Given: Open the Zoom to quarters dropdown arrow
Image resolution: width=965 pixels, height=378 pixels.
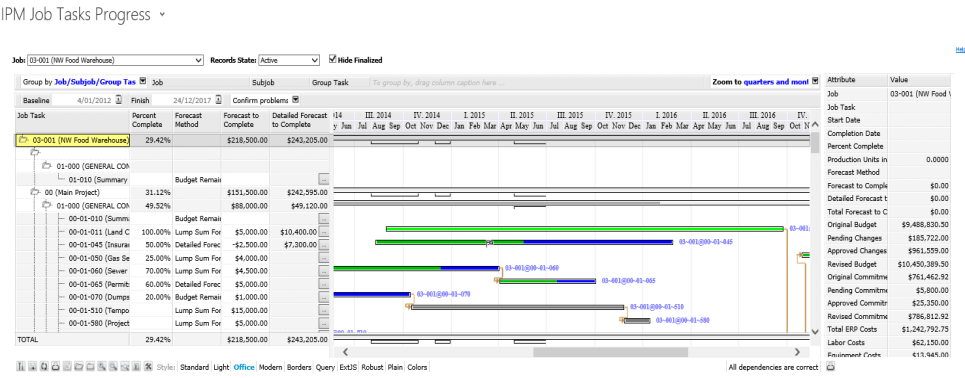Looking at the screenshot, I should point(815,81).
